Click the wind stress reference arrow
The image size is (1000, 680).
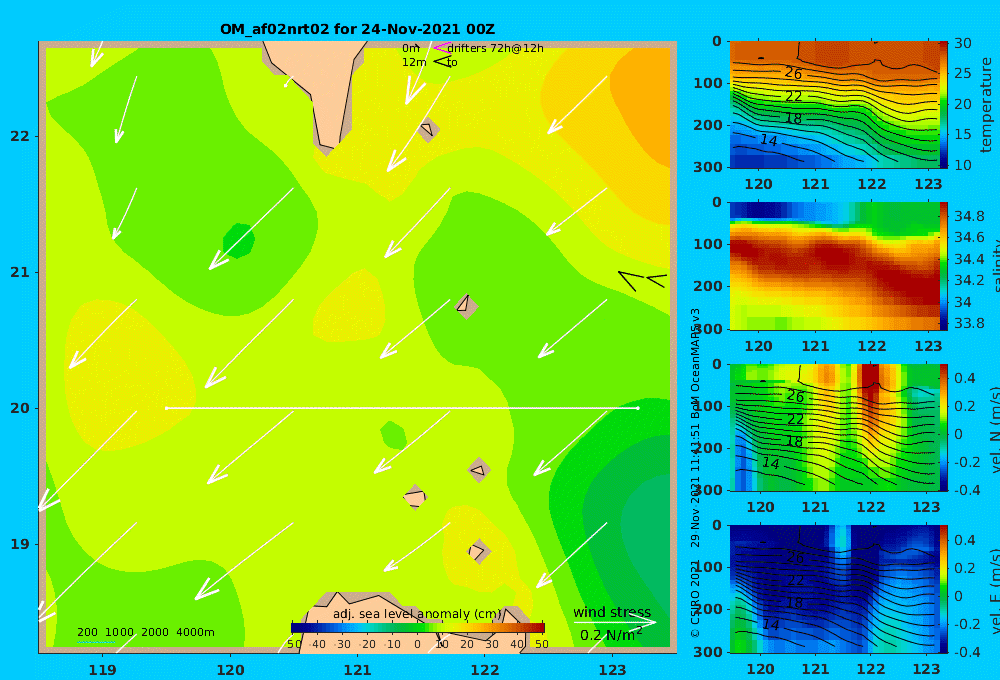coord(614,622)
